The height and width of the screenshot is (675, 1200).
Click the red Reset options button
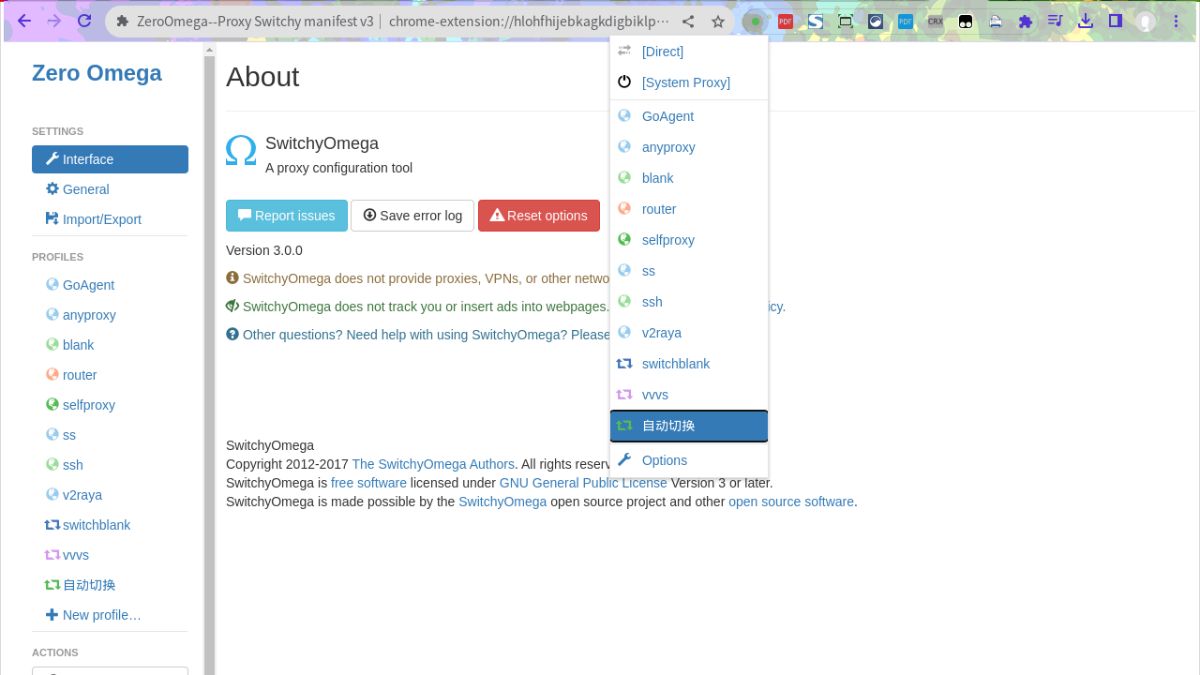539,216
